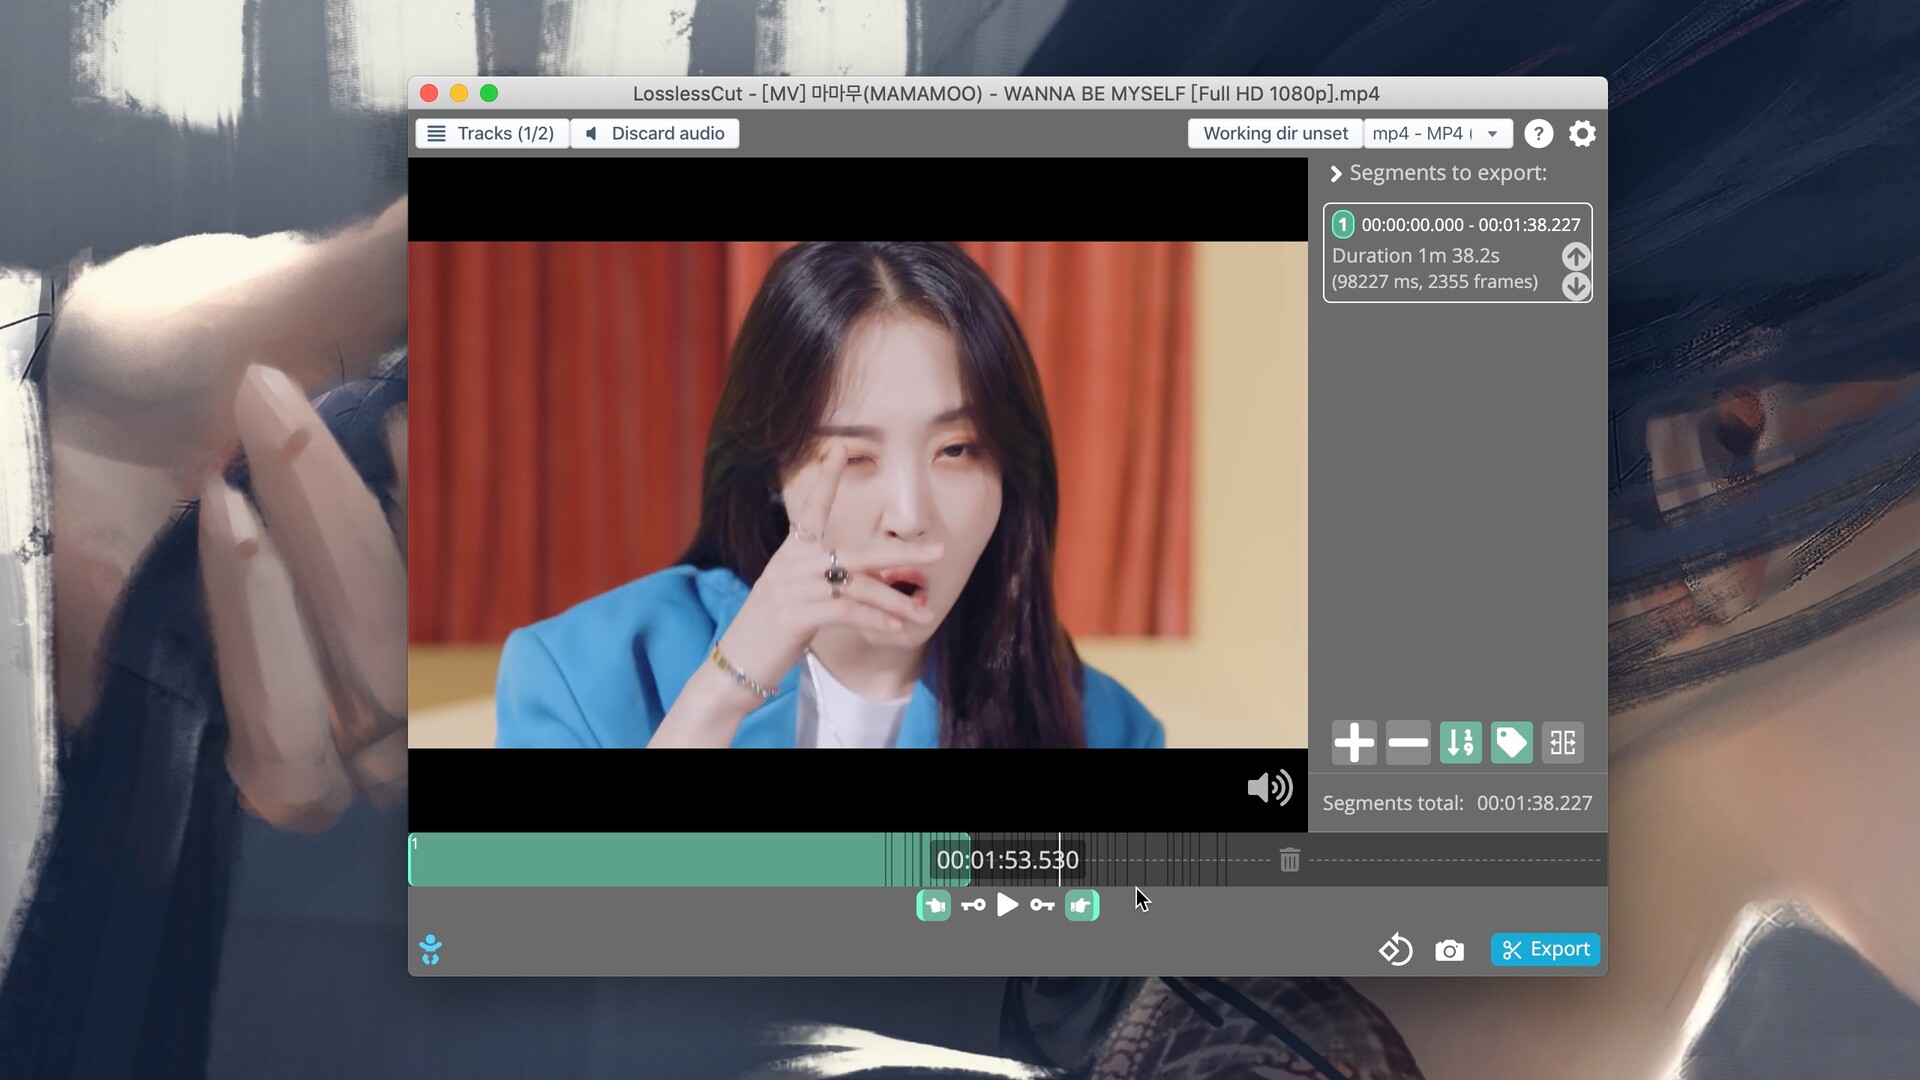Mute the video with the speaker icon
Screen dimensions: 1920x1080
[1268, 788]
